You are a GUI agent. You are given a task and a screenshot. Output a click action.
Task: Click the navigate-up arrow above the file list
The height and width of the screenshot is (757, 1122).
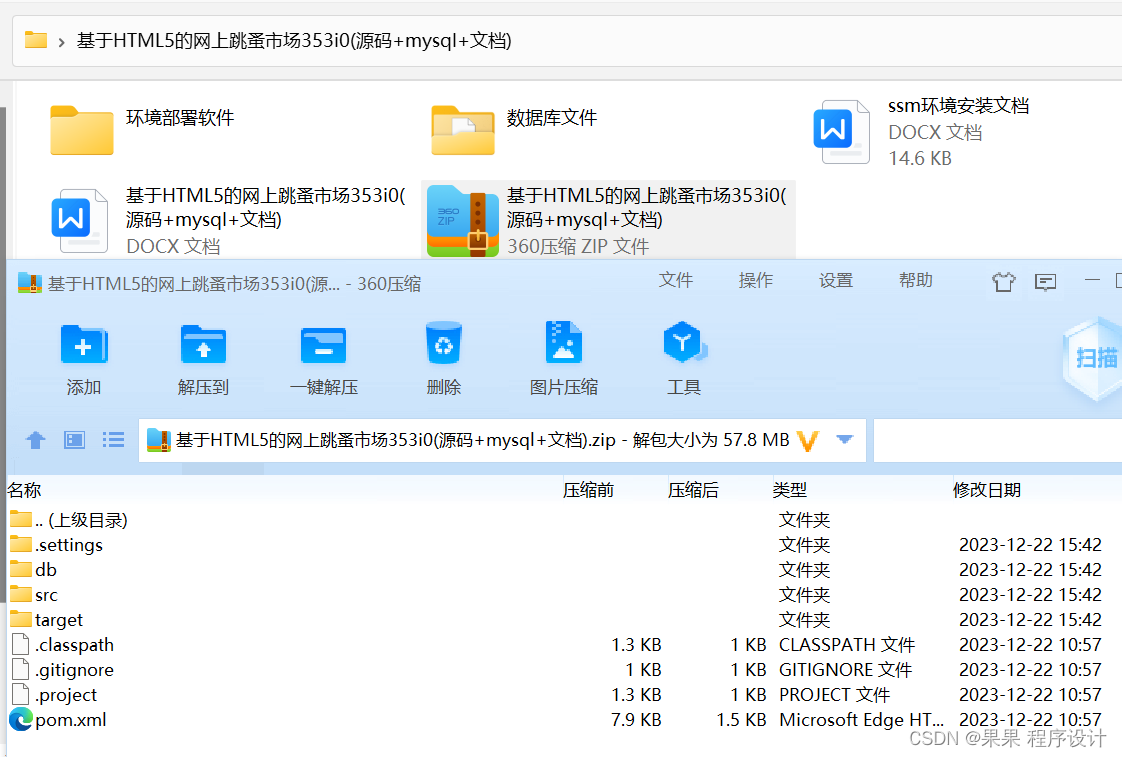pos(36,439)
